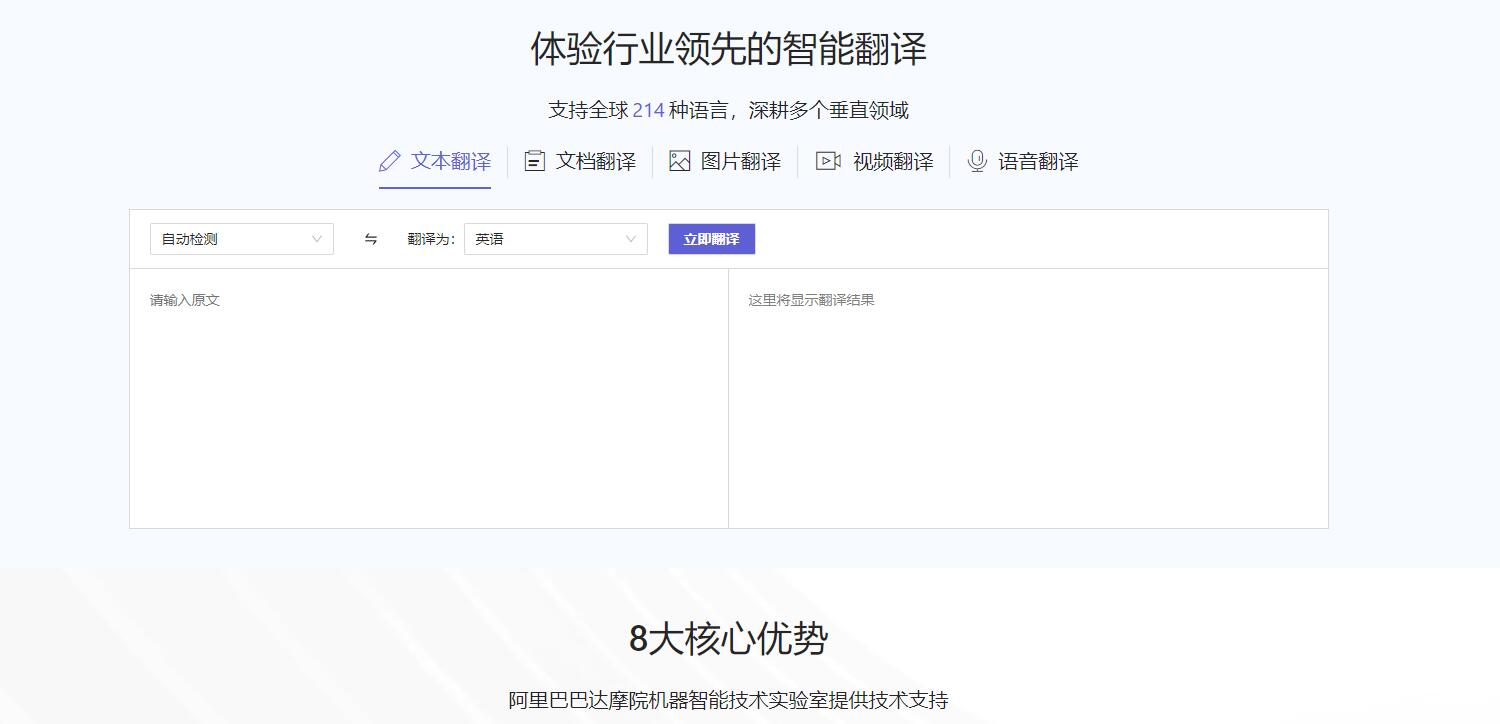Open the 自动检测 source language dropdown
The image size is (1500, 724).
241,238
